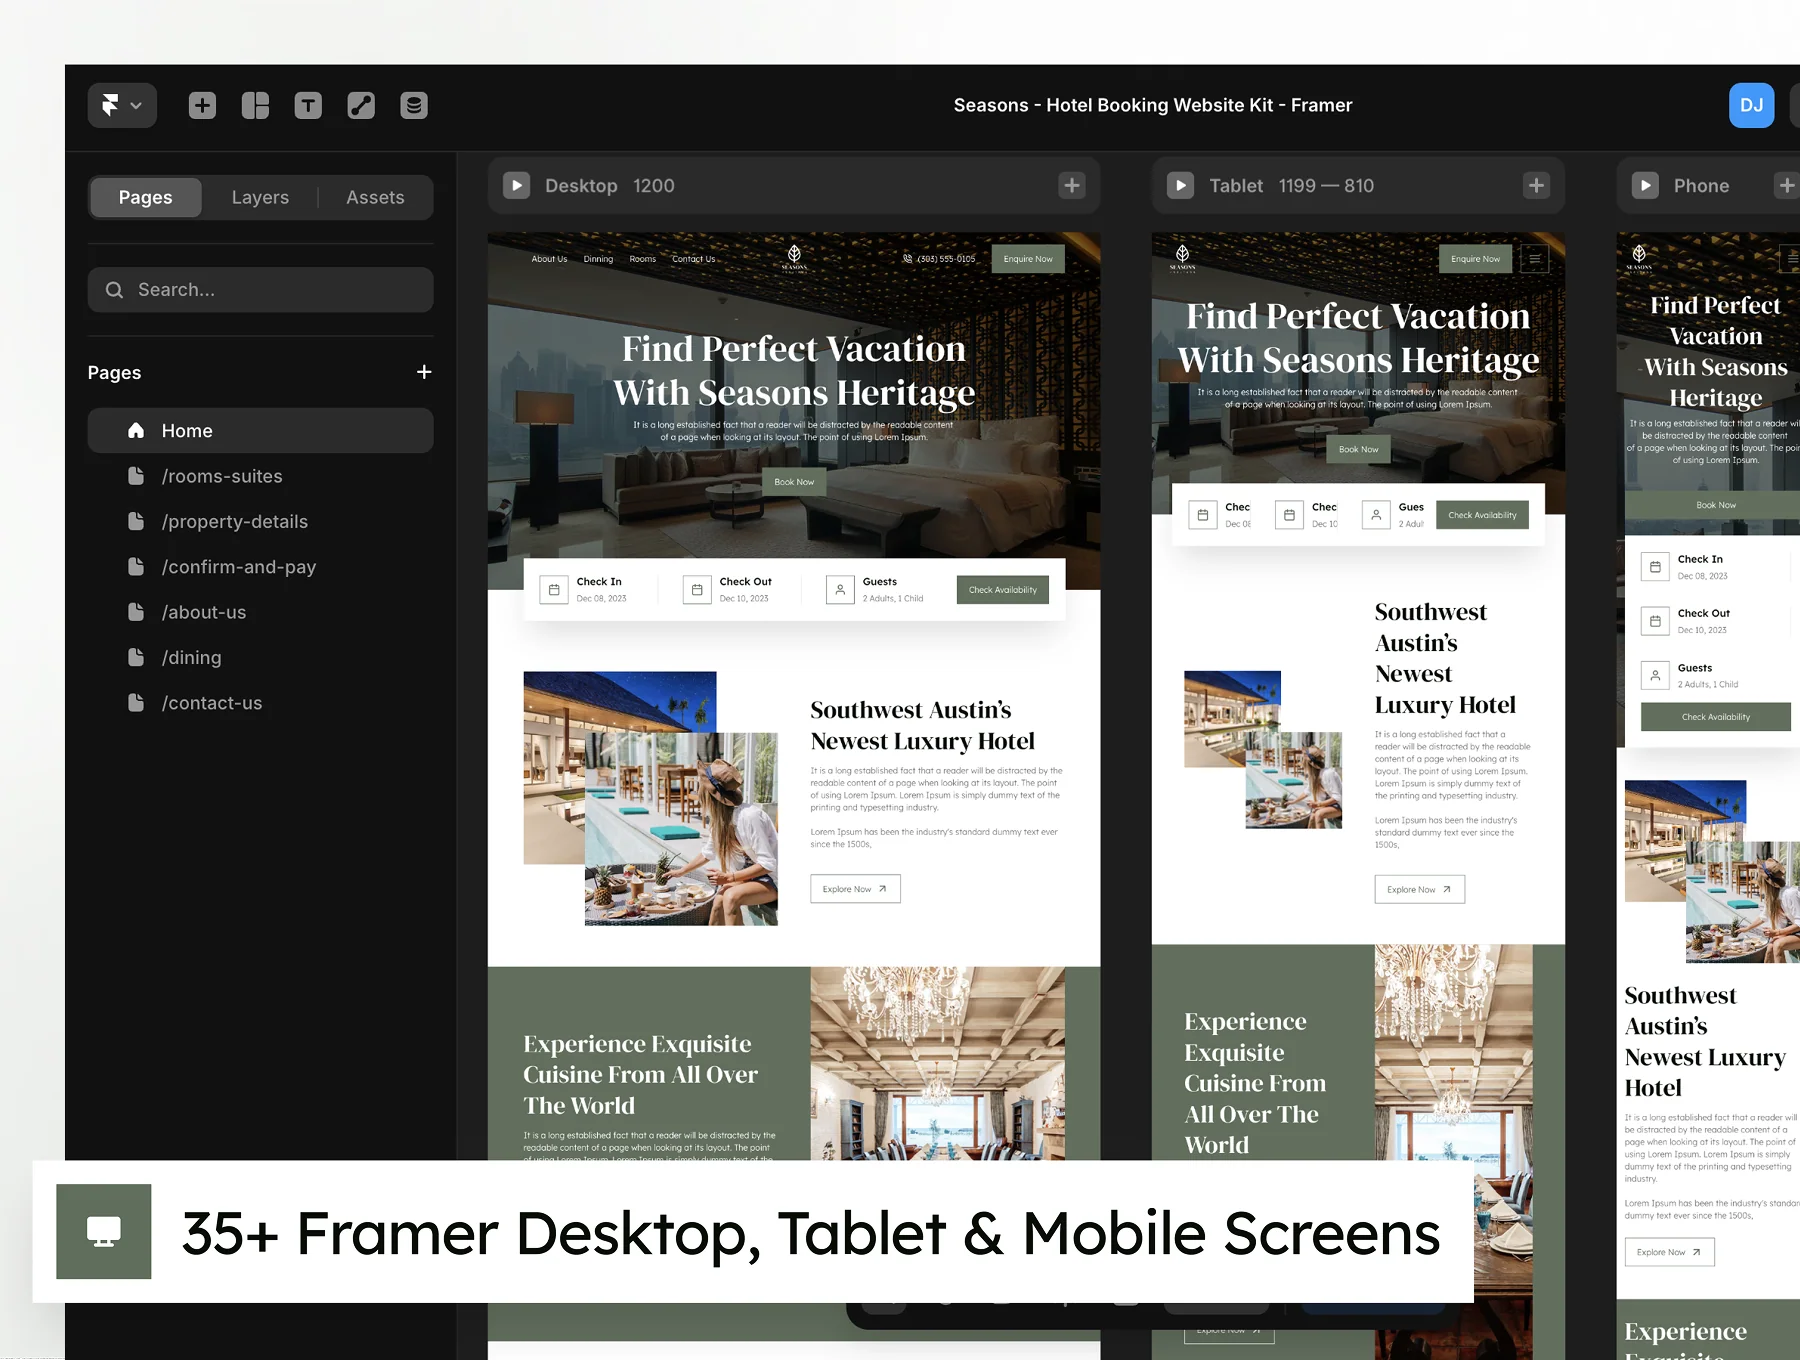Add breakpoint after Tablet frame
1800x1360 pixels.
pyautogui.click(x=1536, y=185)
